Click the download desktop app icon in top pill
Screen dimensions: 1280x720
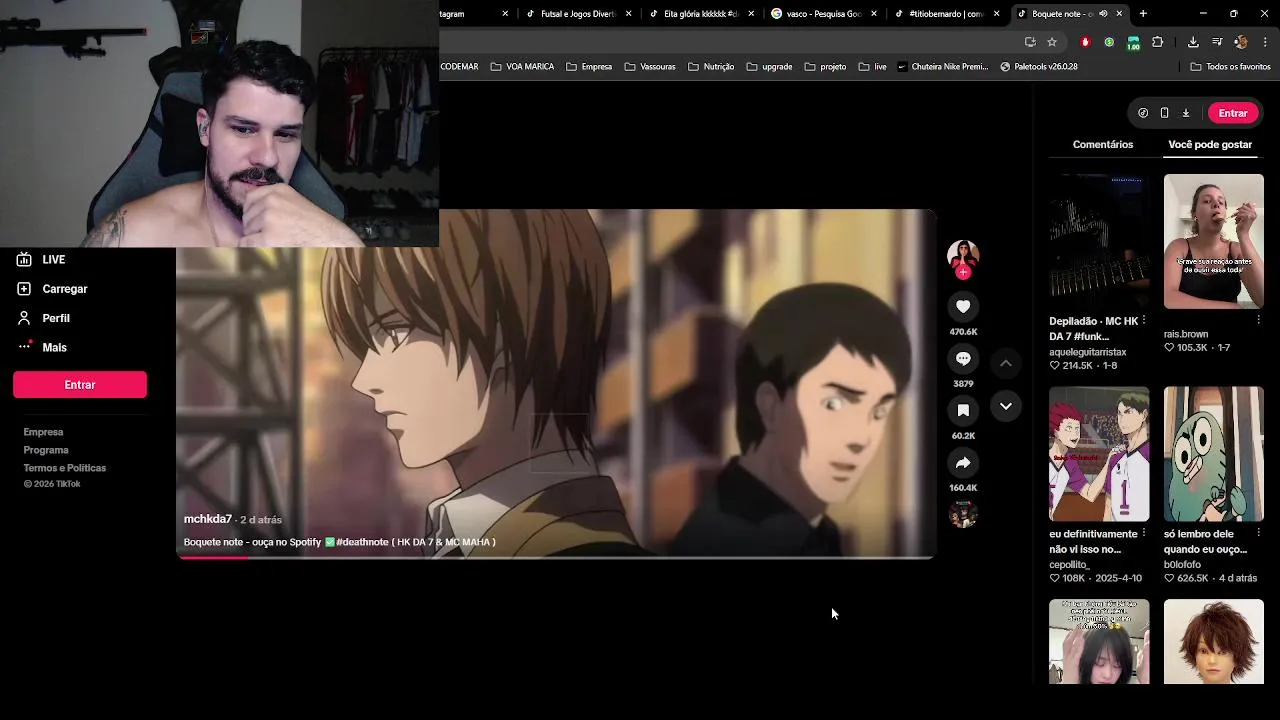[1186, 113]
